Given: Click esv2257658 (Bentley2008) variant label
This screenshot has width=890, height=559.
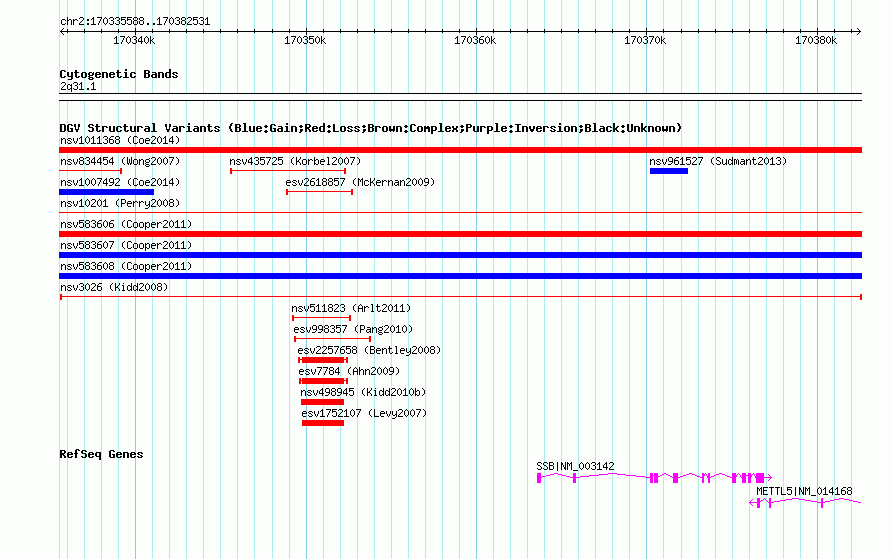Looking at the screenshot, I should click(369, 350).
